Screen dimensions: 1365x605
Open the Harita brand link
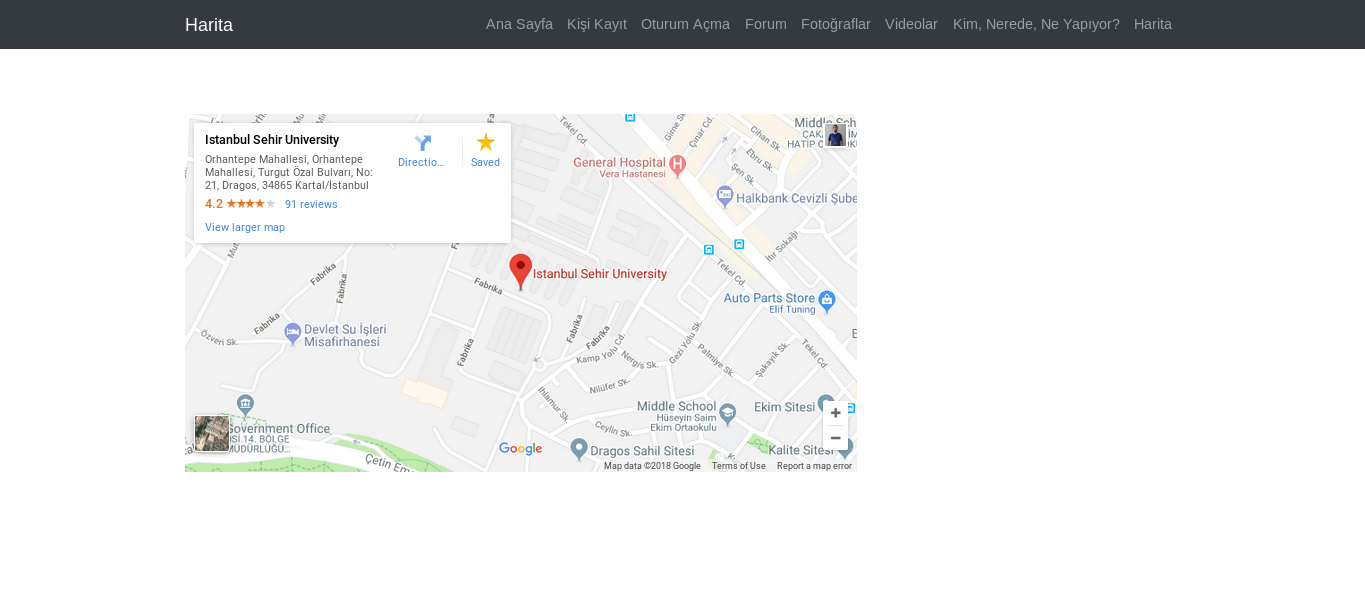(209, 25)
